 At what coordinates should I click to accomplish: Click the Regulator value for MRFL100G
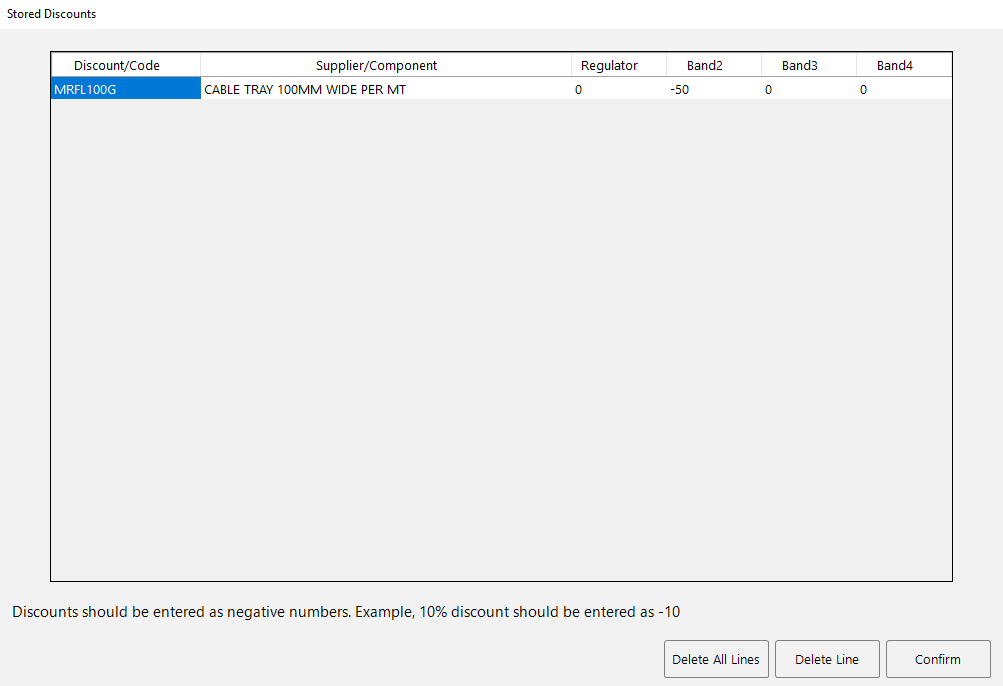coord(578,89)
